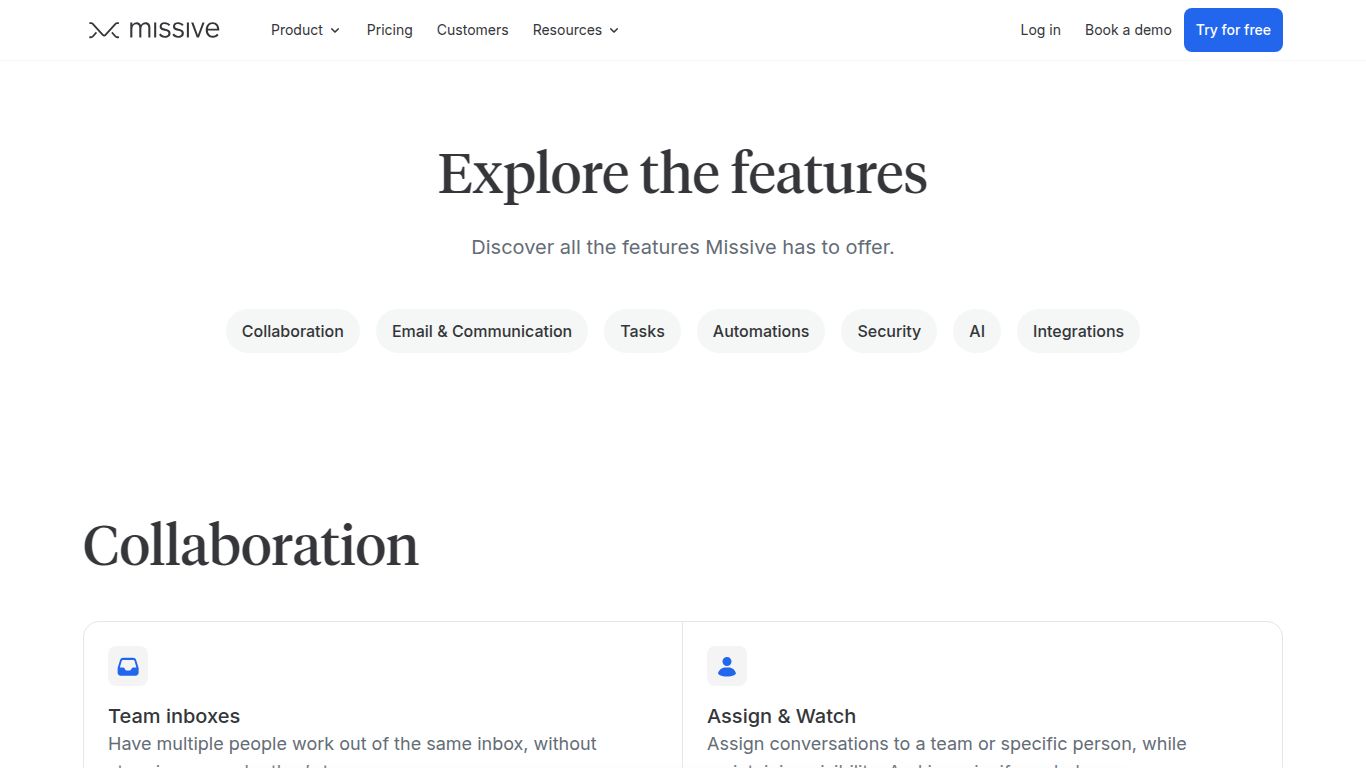Select the Security feature pill
The image size is (1366, 768).
coord(888,331)
